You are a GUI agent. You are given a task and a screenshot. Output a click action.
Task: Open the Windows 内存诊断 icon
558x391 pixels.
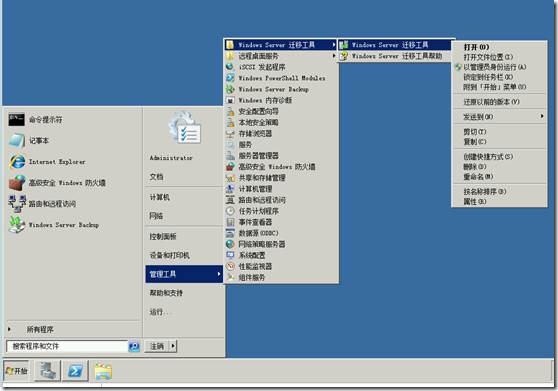[x=230, y=100]
